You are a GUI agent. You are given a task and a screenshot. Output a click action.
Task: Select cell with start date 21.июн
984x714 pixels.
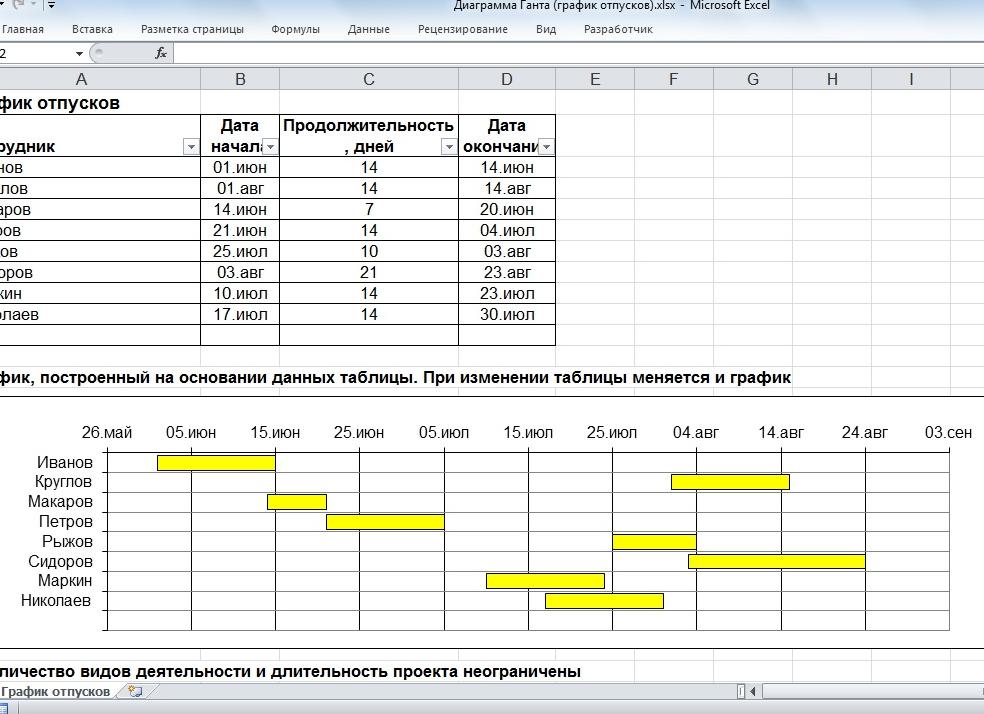click(x=240, y=230)
